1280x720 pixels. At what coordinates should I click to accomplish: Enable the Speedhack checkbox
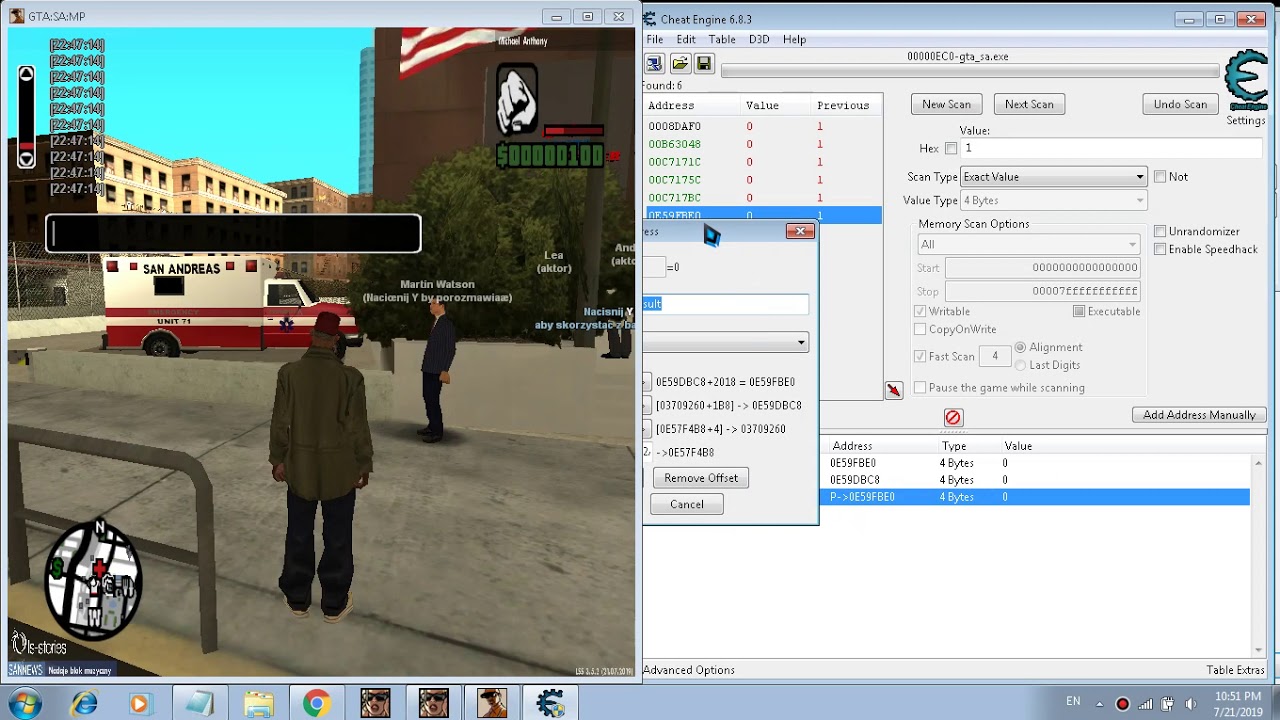1160,249
